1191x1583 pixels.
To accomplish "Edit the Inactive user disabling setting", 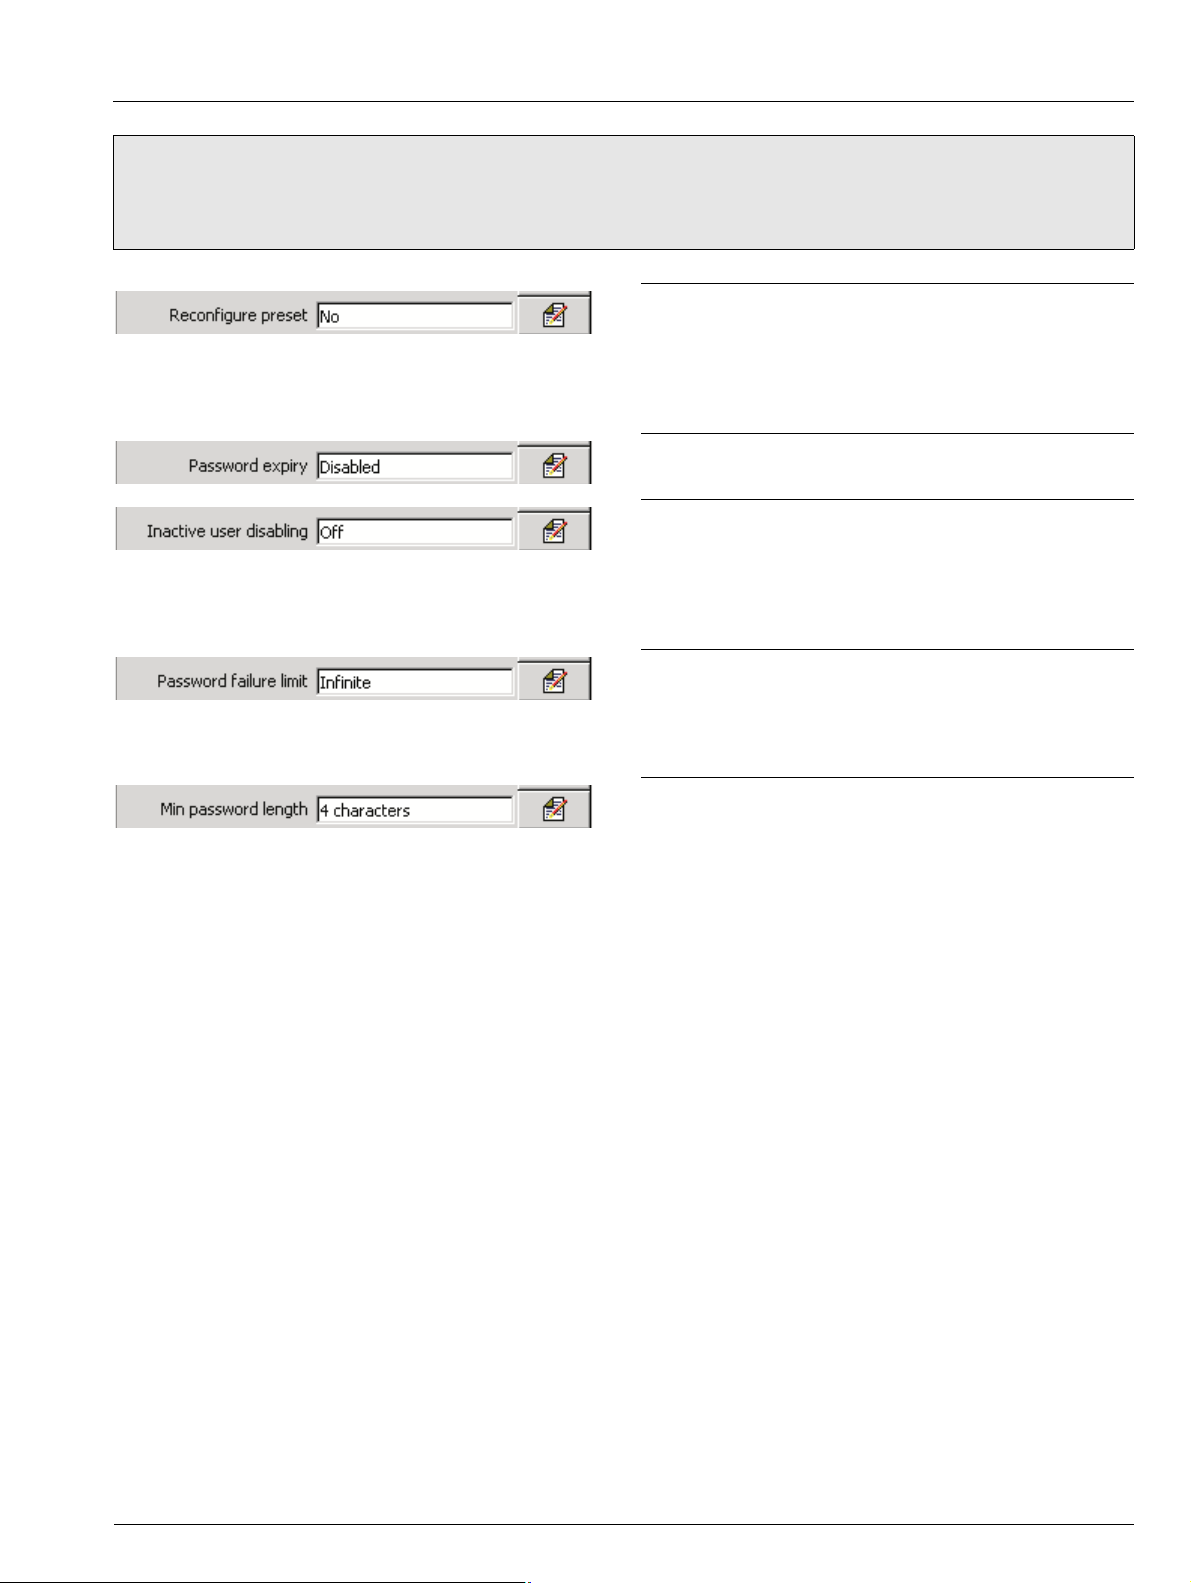I will coord(554,531).
